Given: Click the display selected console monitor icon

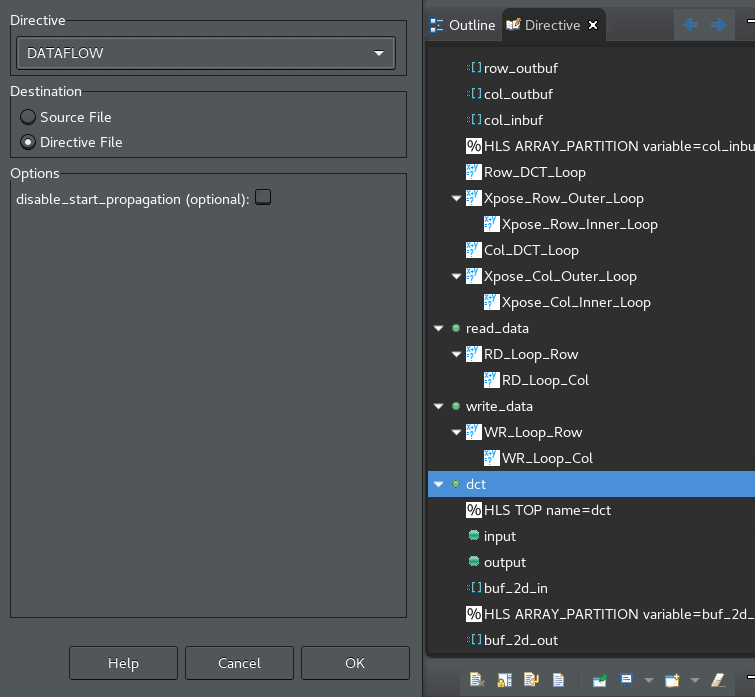Looking at the screenshot, I should [626, 680].
